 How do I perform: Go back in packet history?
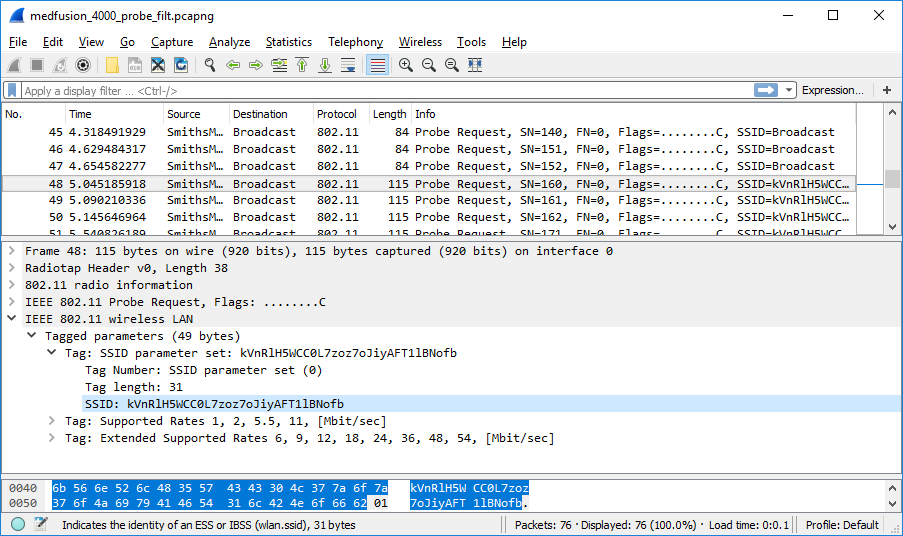tap(233, 65)
